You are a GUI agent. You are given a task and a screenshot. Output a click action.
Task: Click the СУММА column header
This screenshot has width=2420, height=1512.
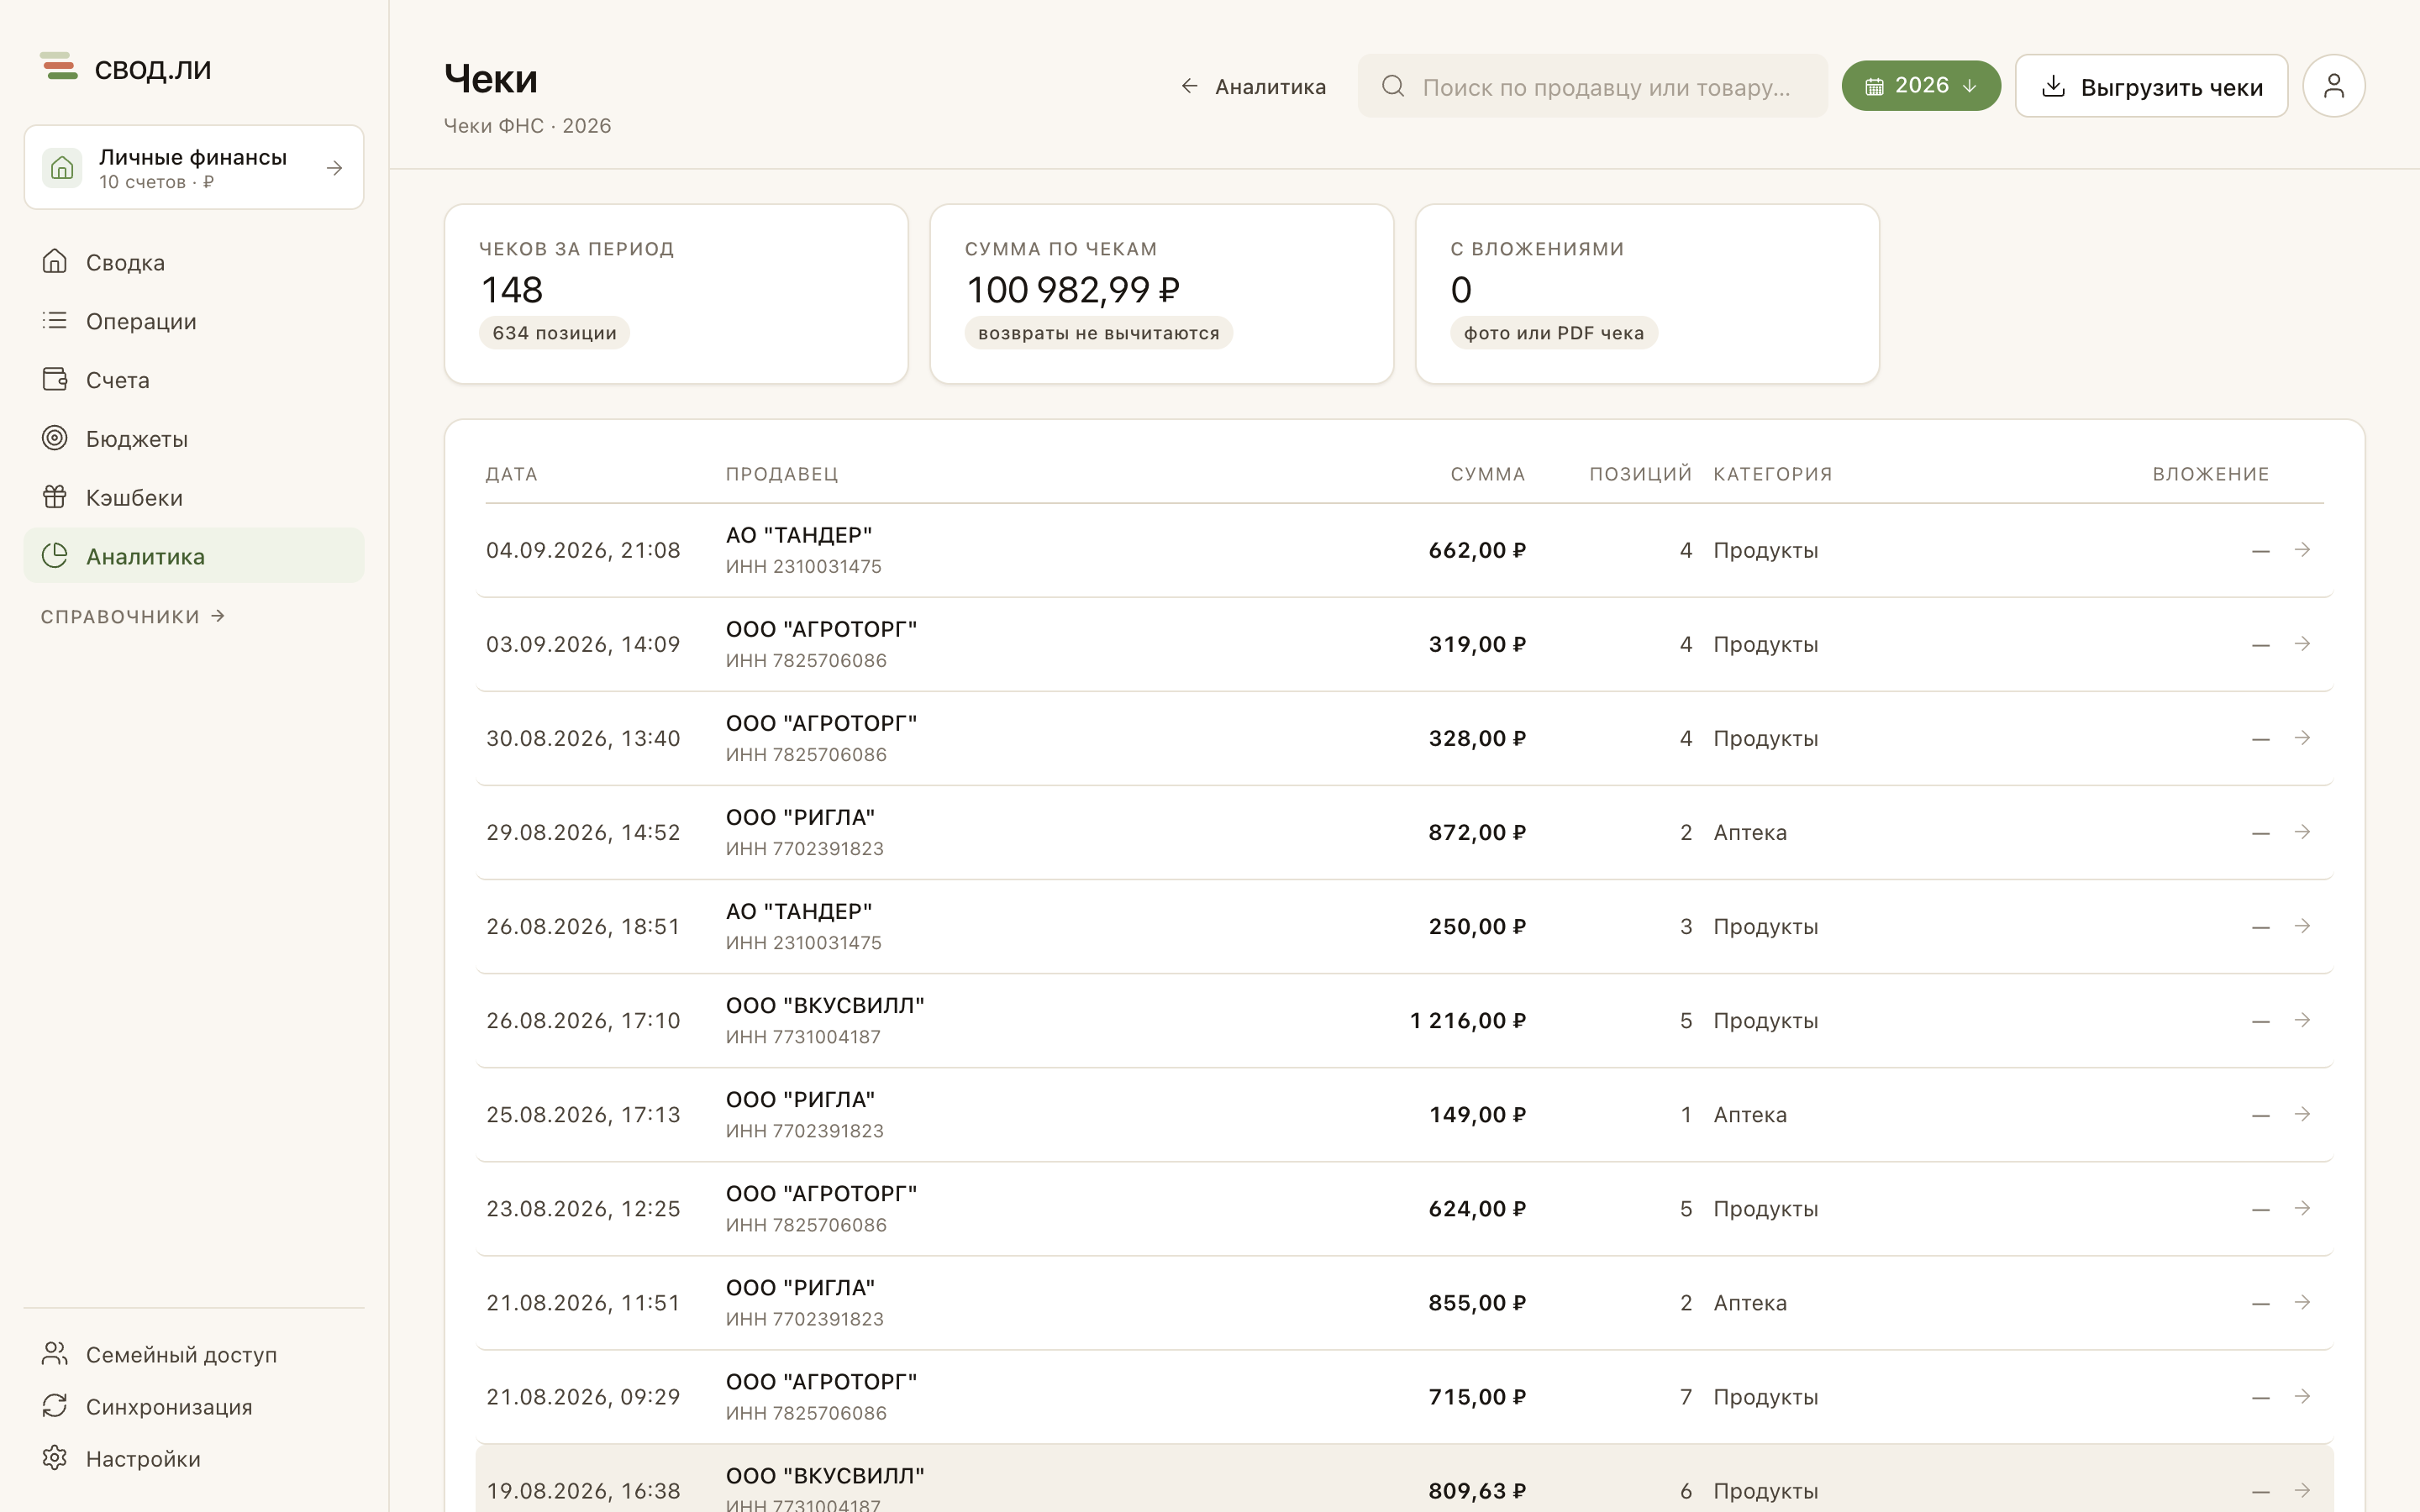point(1487,474)
